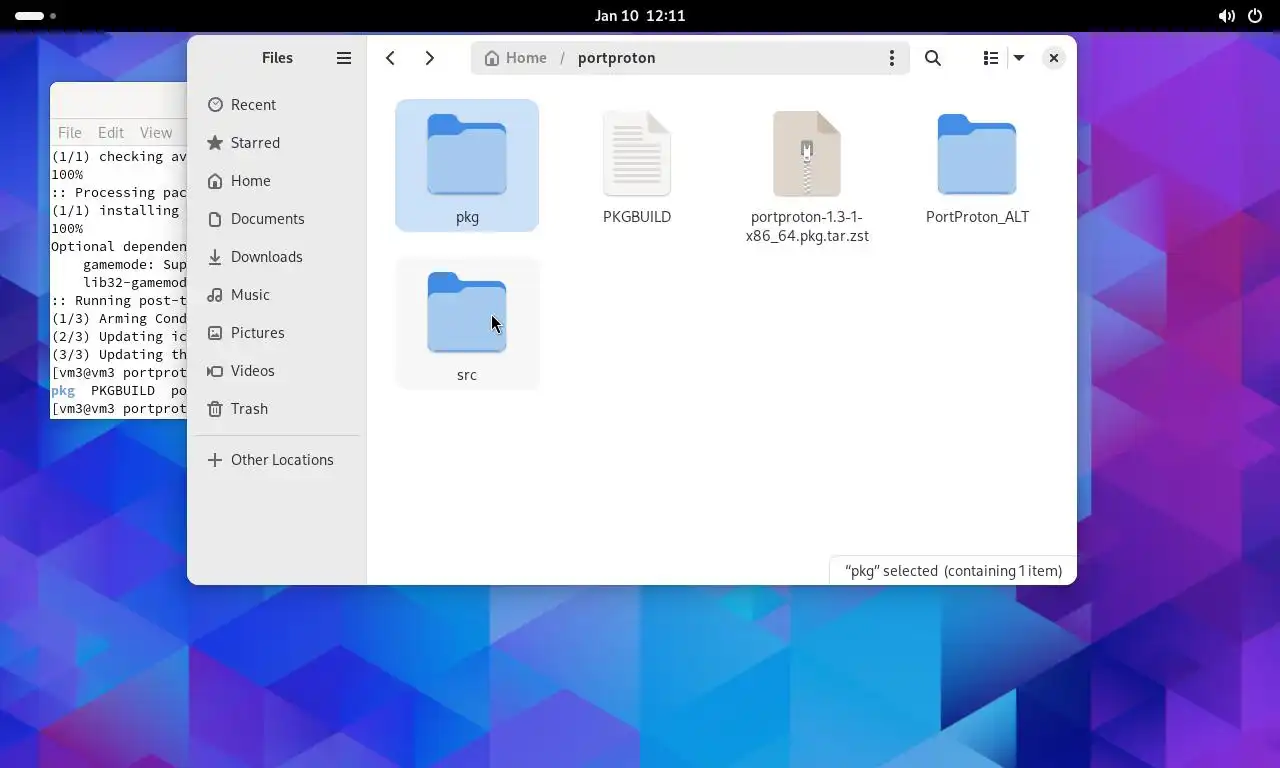Open Recent label in sidebar
This screenshot has width=1280, height=768.
tap(253, 105)
